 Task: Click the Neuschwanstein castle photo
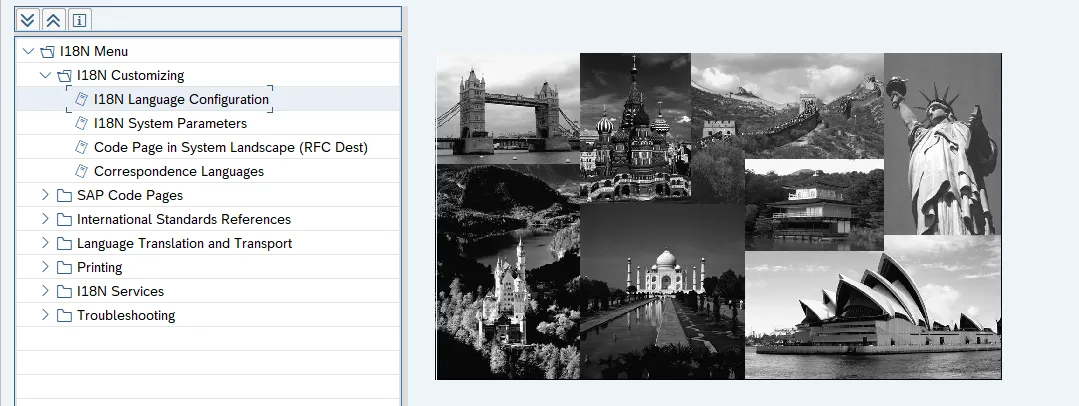[x=509, y=272]
